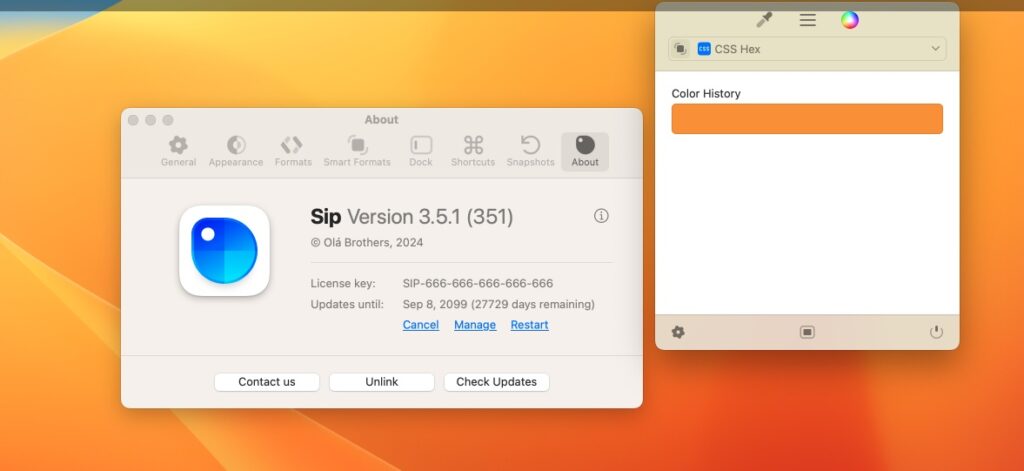Click the Contact us button

click(x=266, y=382)
